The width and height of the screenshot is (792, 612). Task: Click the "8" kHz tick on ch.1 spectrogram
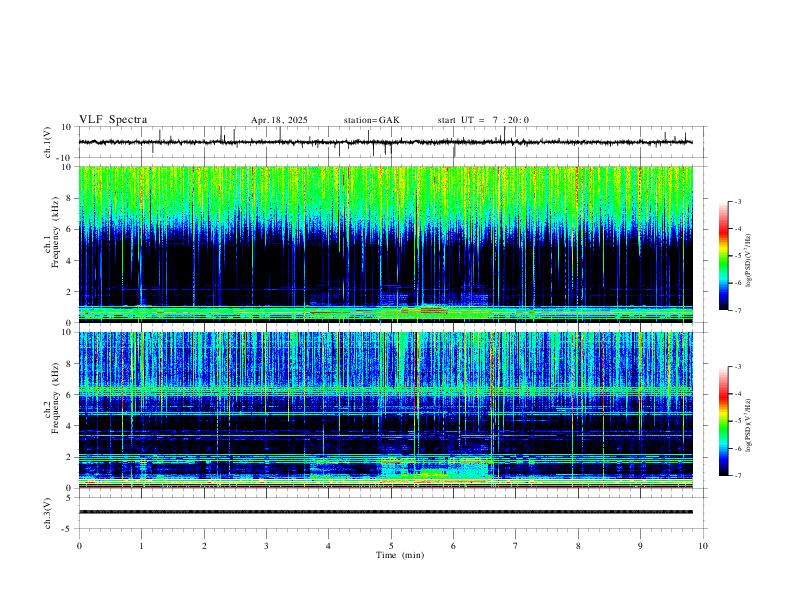tap(70, 198)
